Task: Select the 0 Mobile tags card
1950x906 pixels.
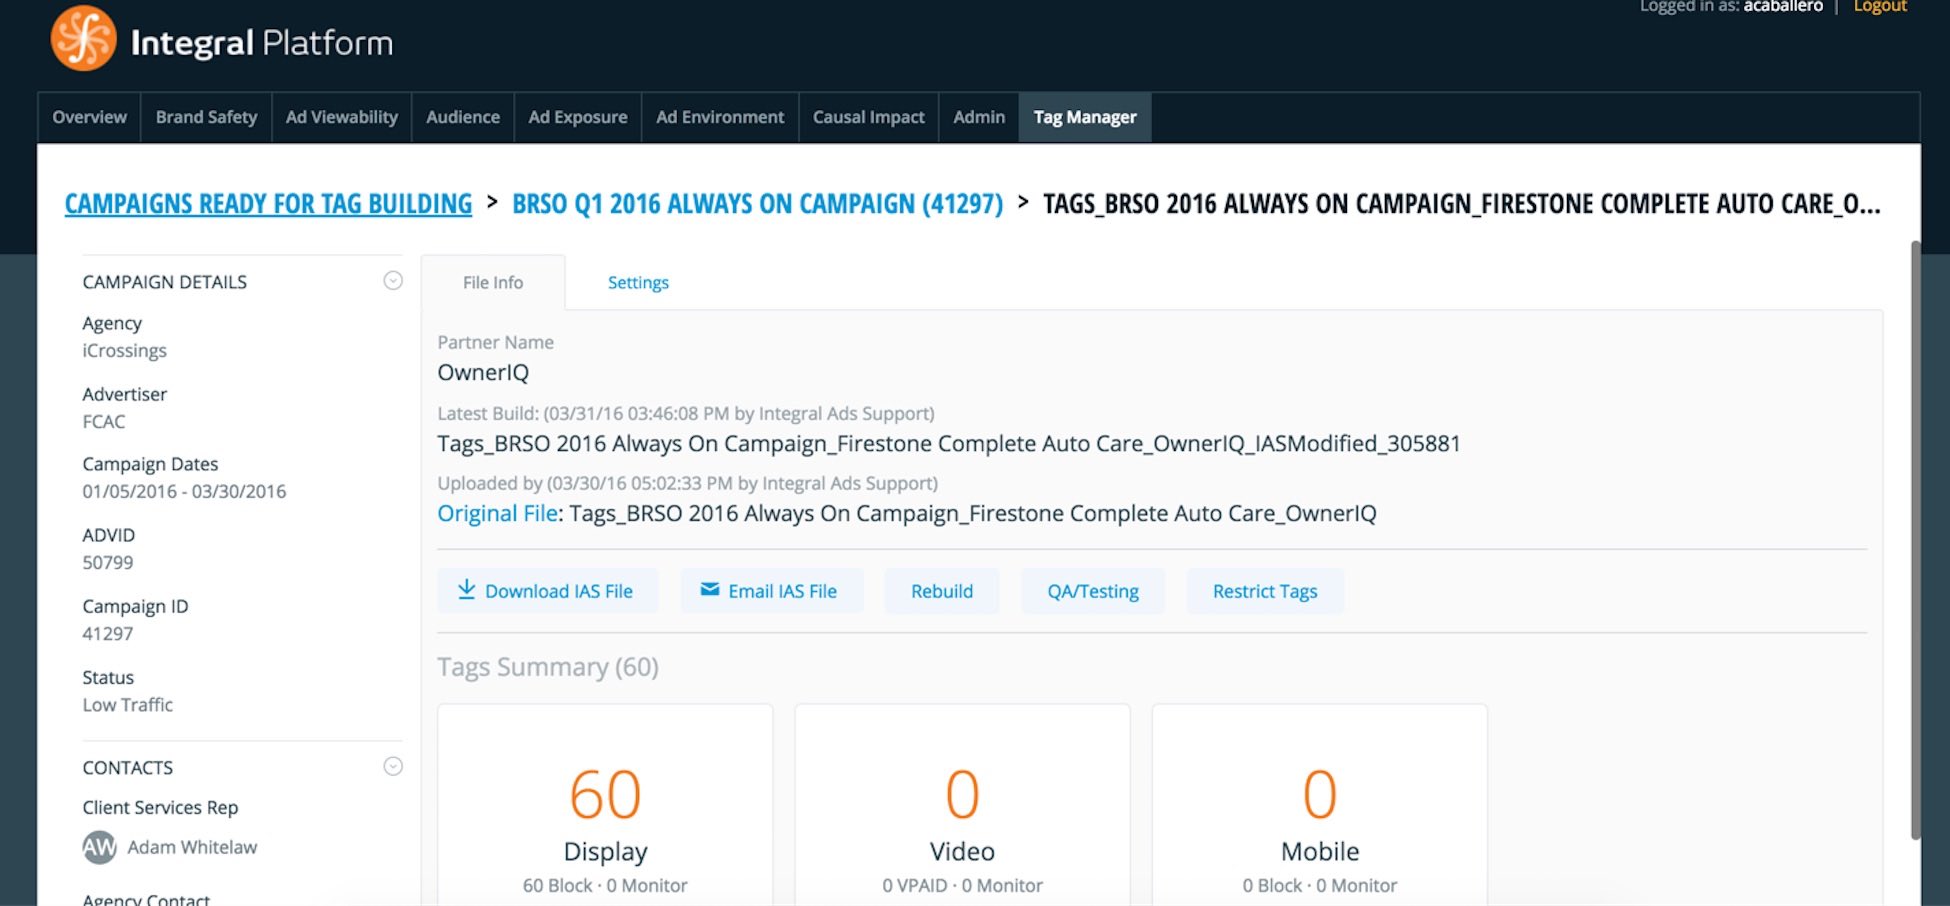Action: (1320, 805)
